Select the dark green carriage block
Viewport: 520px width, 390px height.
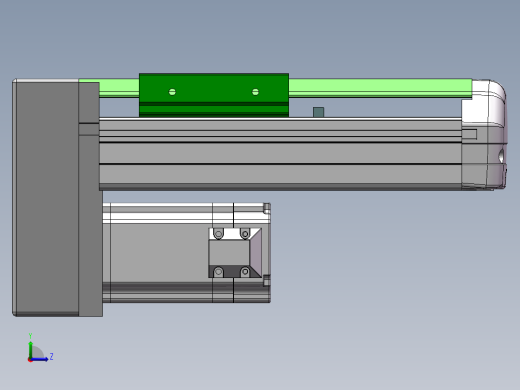click(214, 95)
